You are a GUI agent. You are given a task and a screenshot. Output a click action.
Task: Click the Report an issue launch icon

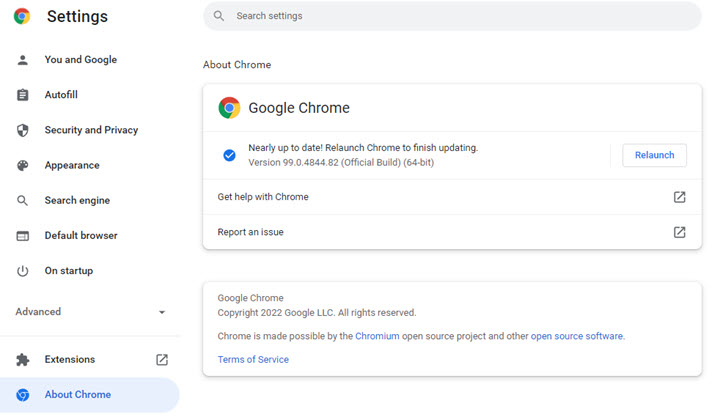(x=679, y=232)
